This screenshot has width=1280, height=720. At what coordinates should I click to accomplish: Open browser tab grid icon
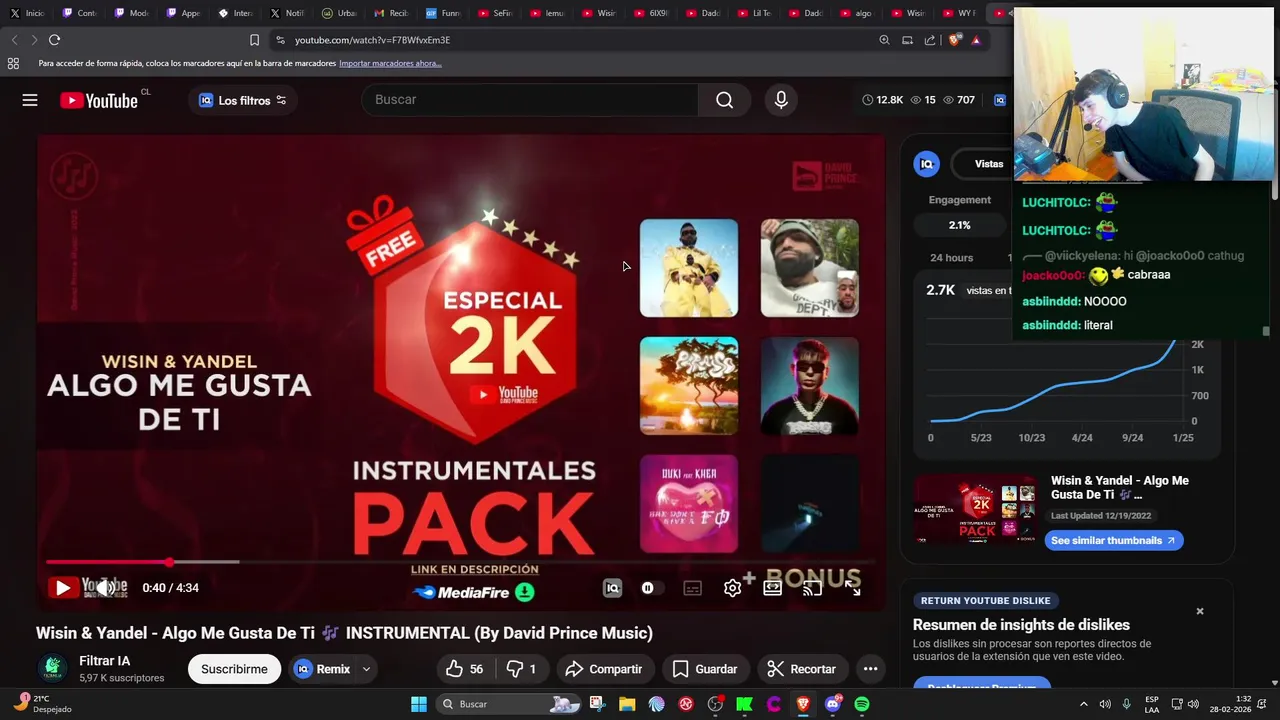click(13, 63)
